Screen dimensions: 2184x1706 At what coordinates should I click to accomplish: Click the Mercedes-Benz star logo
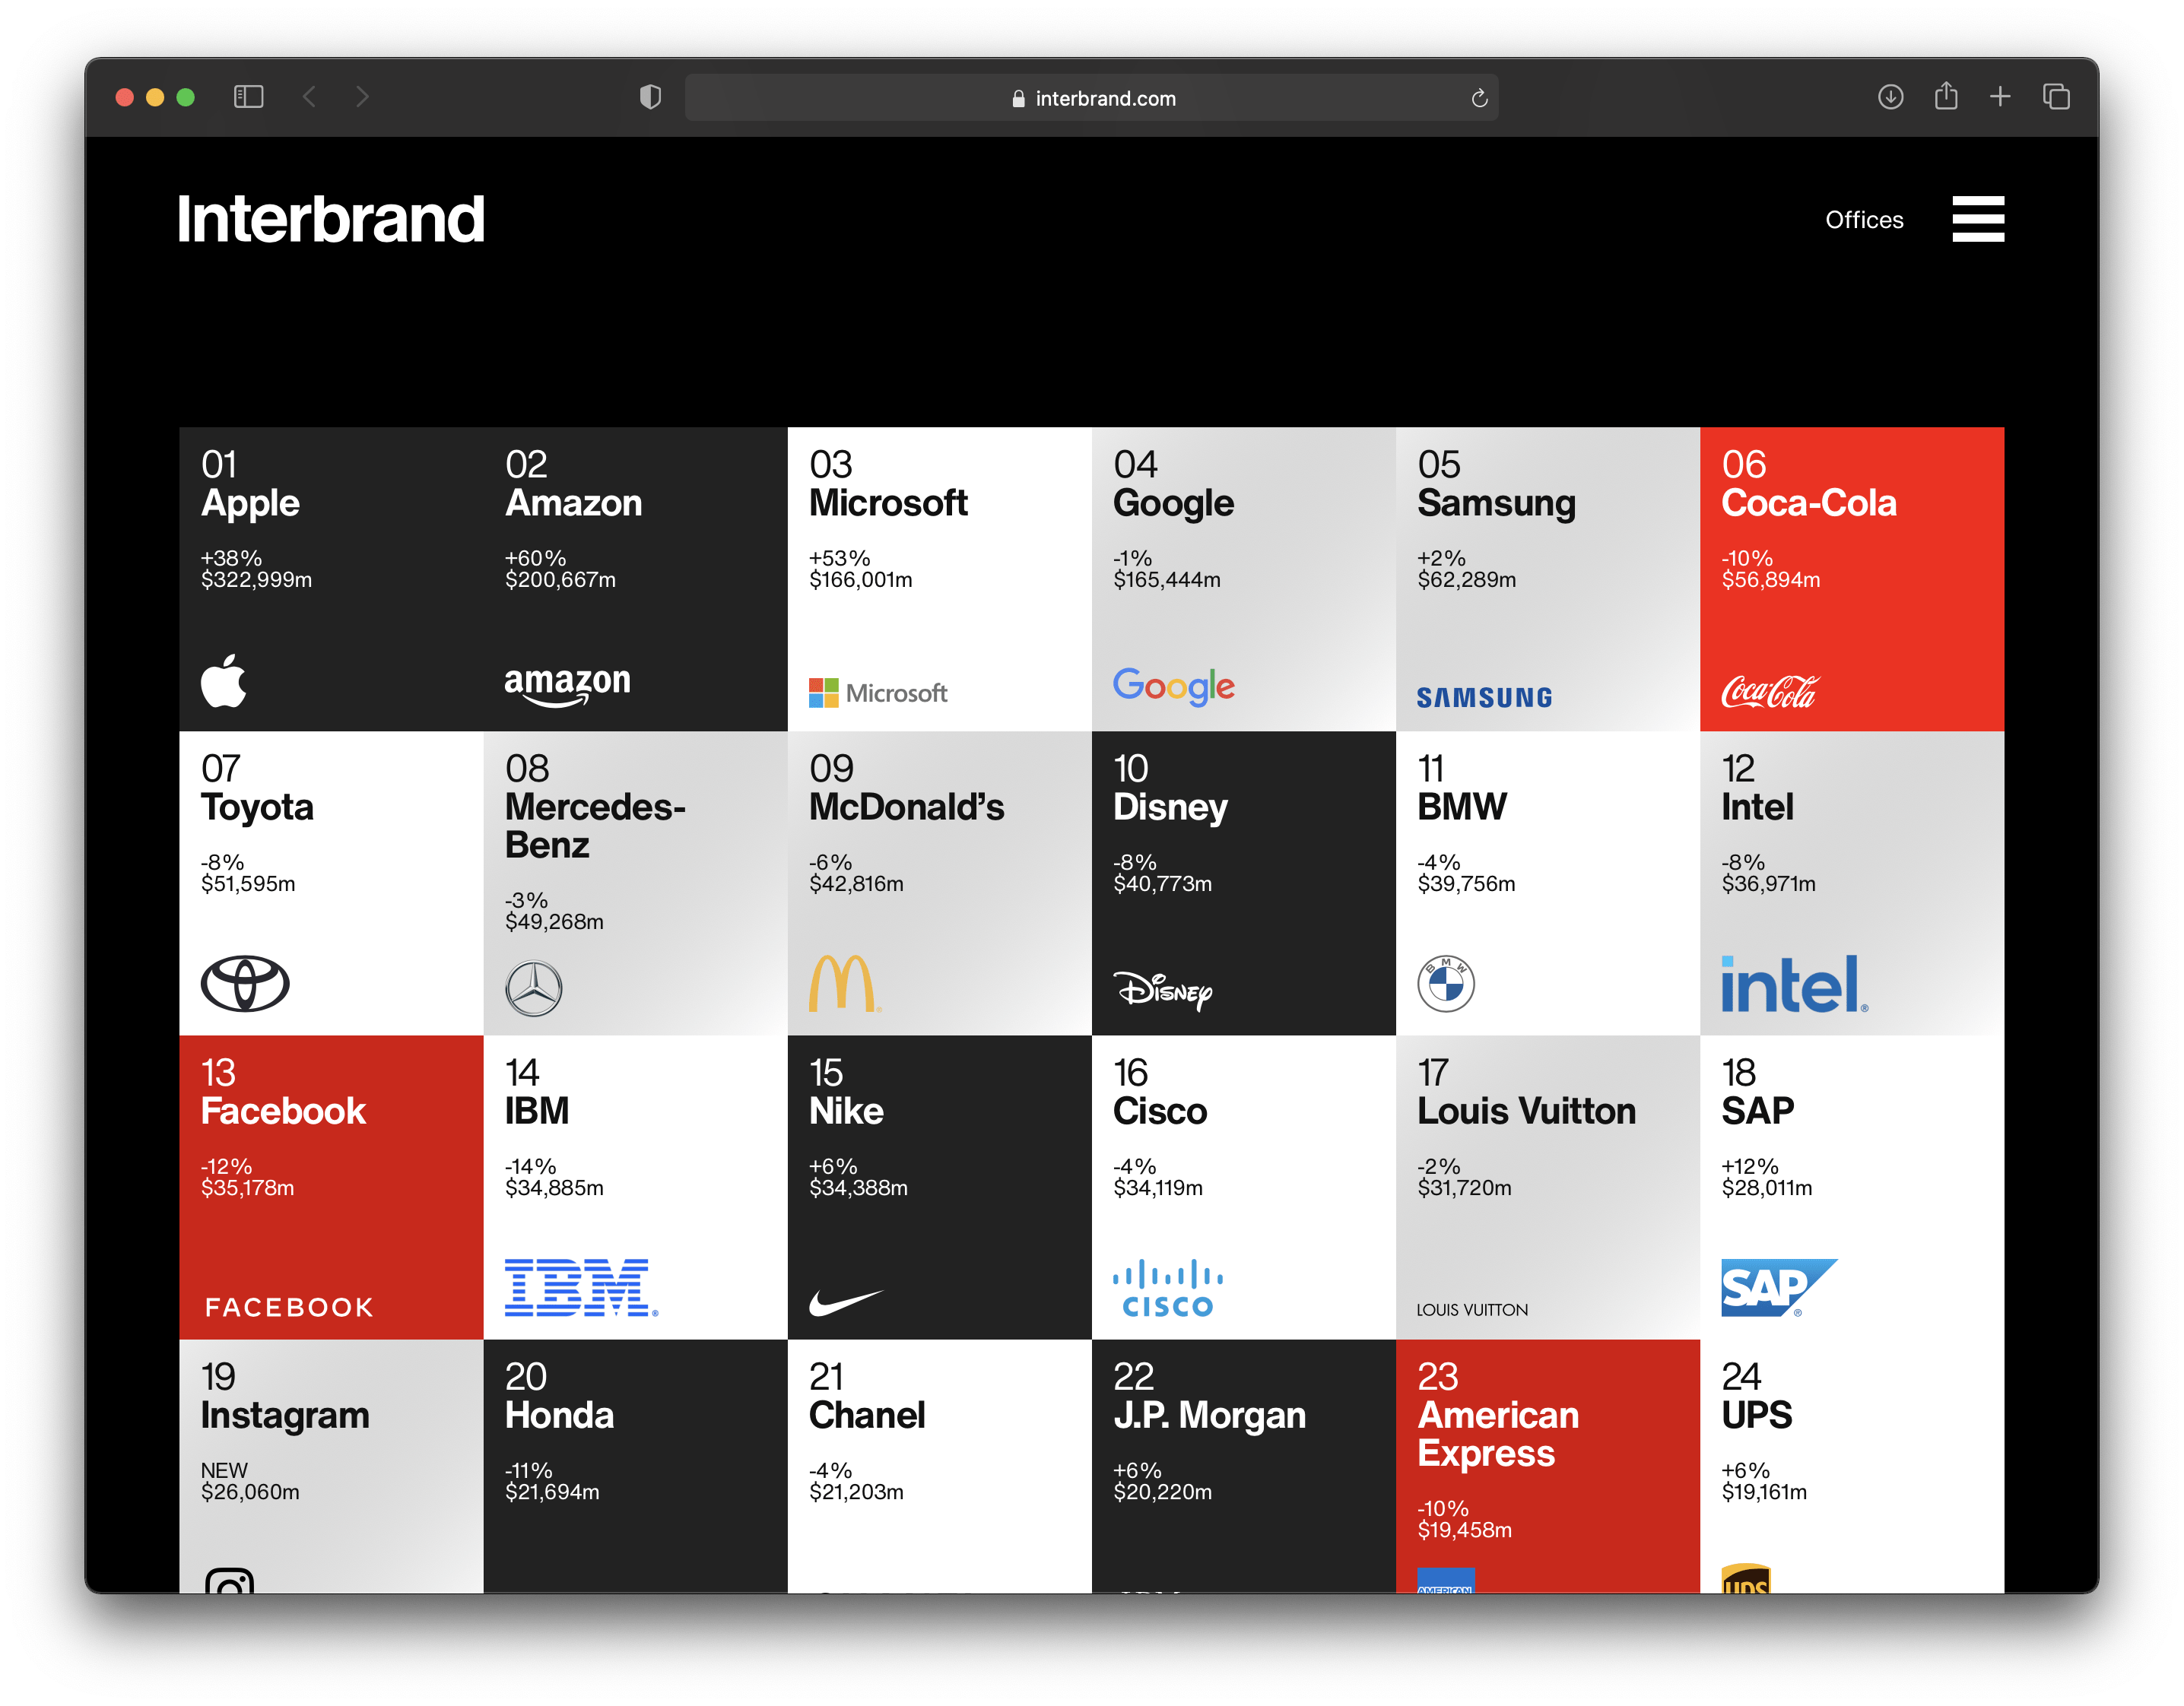(x=533, y=989)
